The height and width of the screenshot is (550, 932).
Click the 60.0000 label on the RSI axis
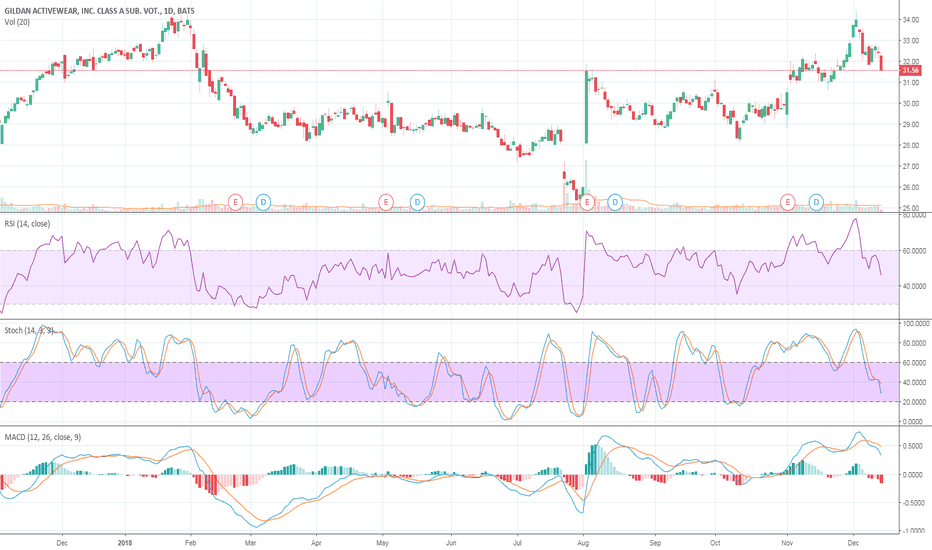pos(914,251)
